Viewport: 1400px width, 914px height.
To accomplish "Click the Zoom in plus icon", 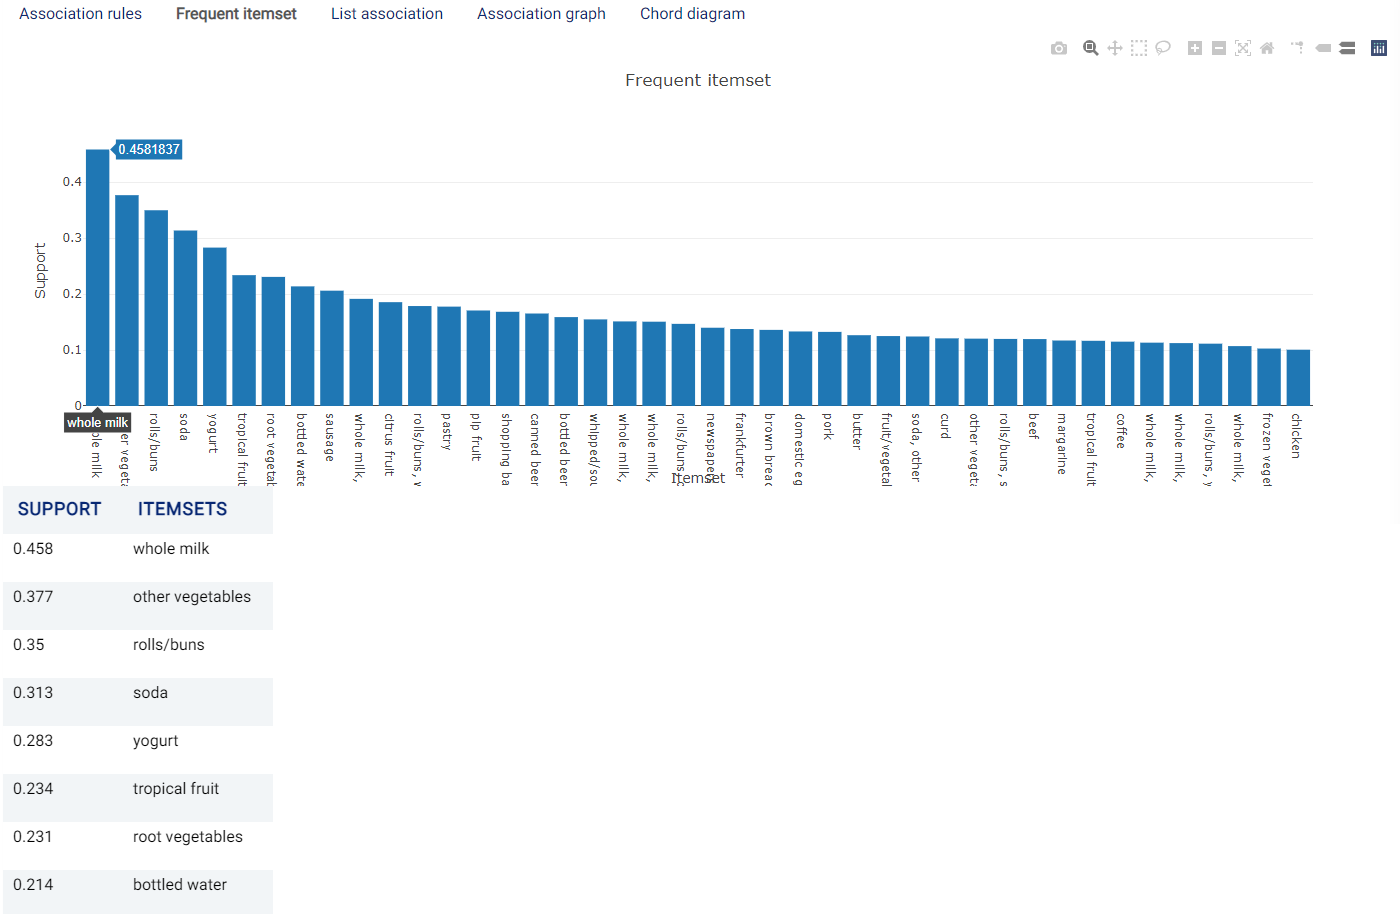I will [x=1195, y=48].
